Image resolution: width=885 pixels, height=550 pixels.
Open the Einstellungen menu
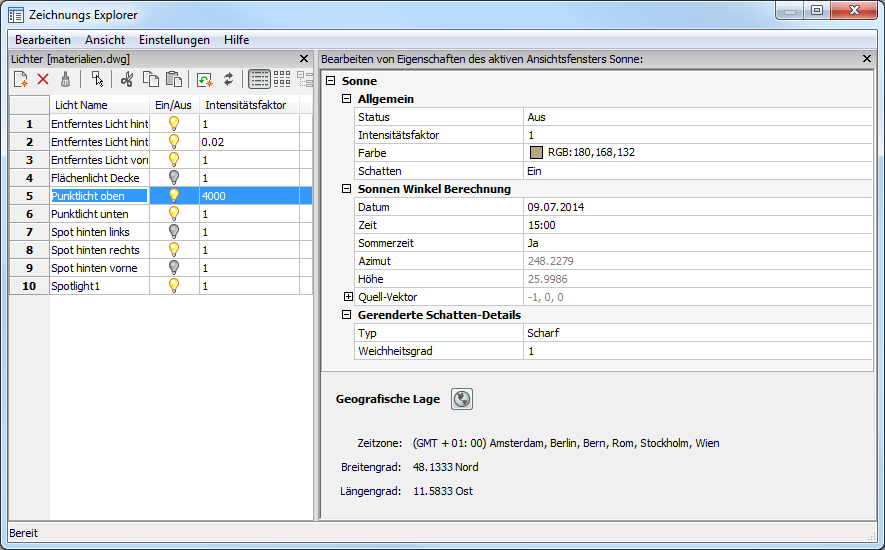(x=174, y=40)
